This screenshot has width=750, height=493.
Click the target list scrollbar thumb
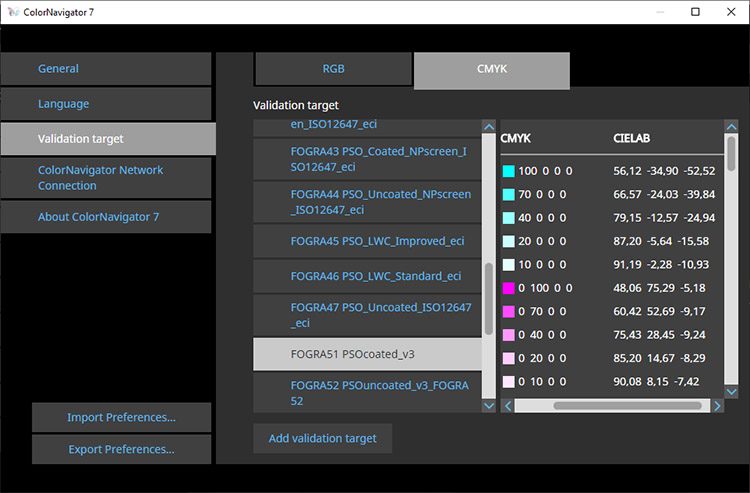(489, 299)
